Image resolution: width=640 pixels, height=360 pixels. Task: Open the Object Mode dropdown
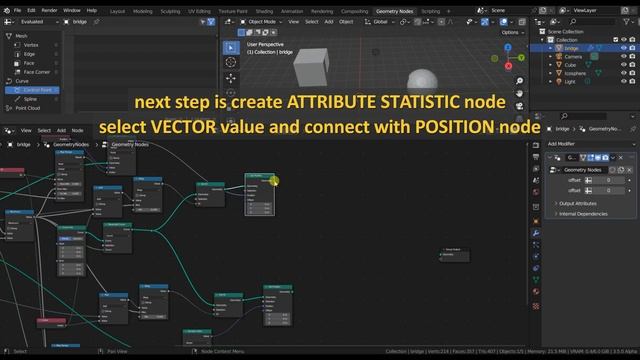[x=261, y=22]
